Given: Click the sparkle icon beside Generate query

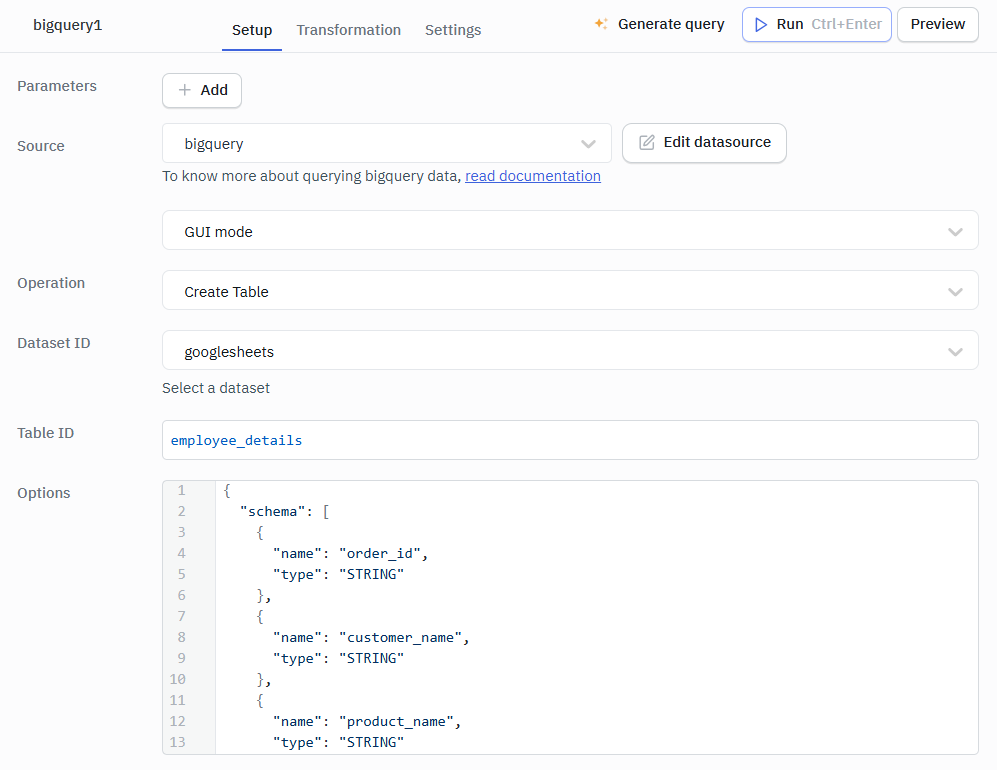Looking at the screenshot, I should 601,24.
